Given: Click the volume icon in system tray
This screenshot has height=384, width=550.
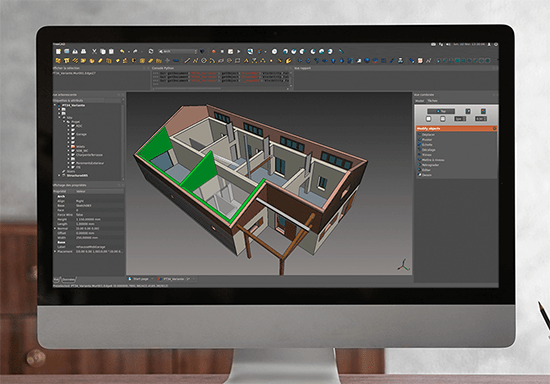Looking at the screenshot, I should pyautogui.click(x=448, y=45).
